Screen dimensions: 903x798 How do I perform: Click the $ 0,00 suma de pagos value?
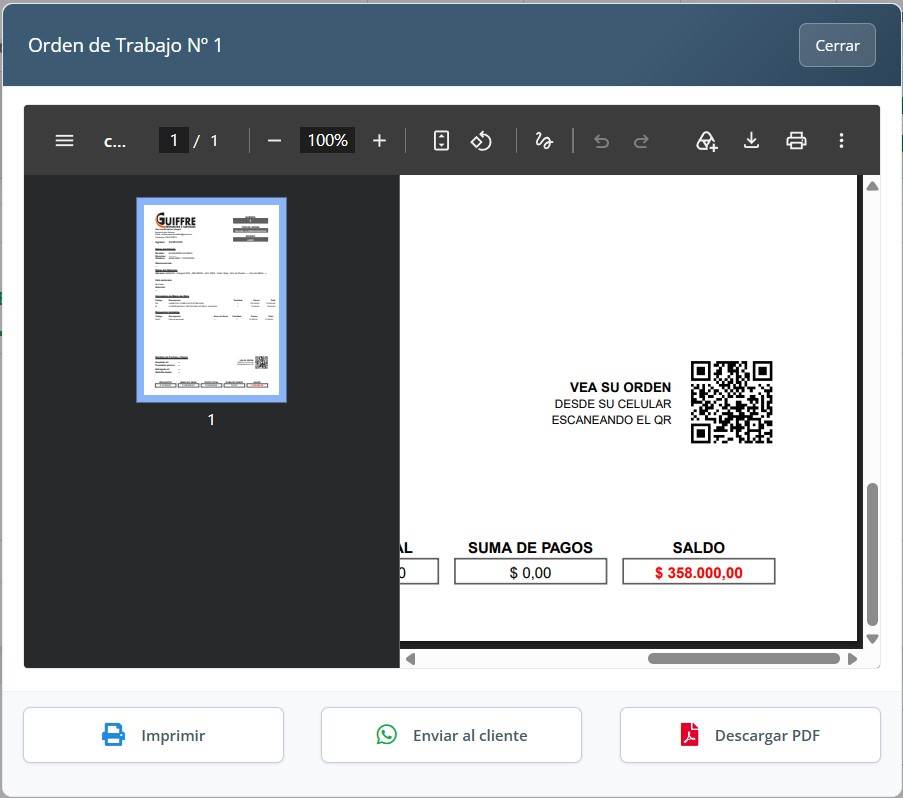[x=530, y=573]
